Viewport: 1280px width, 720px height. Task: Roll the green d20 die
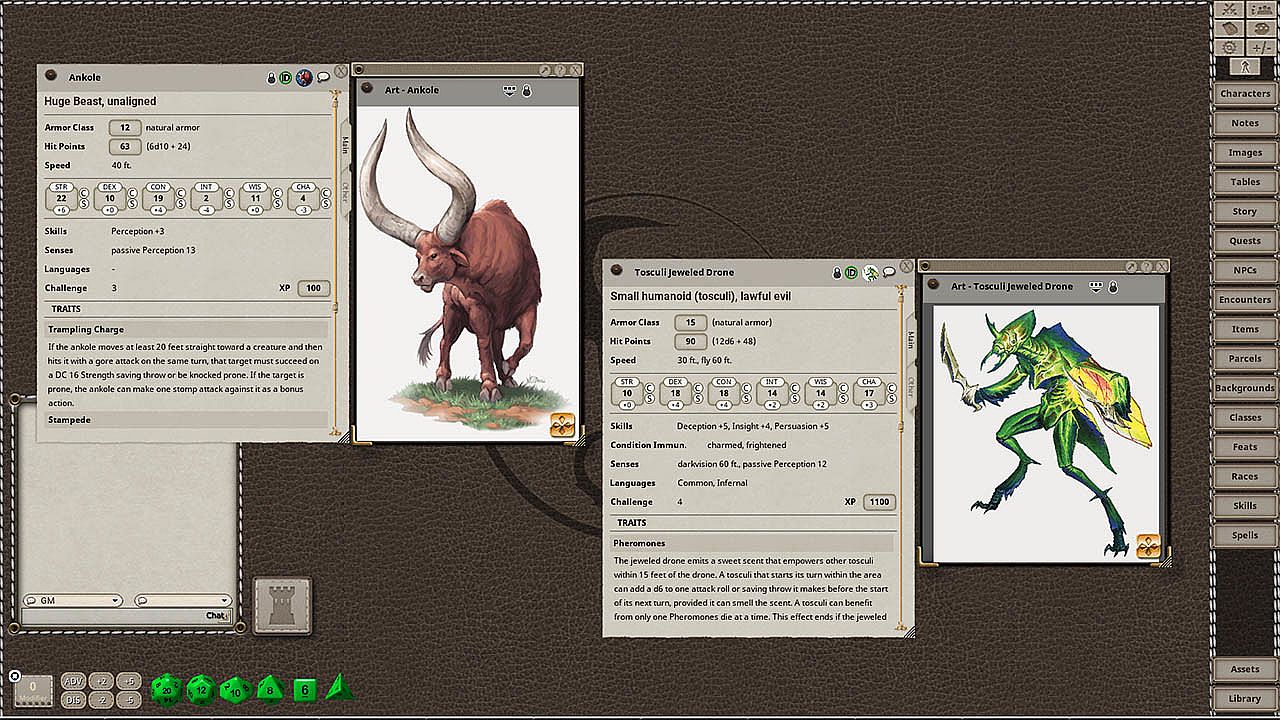(x=166, y=689)
